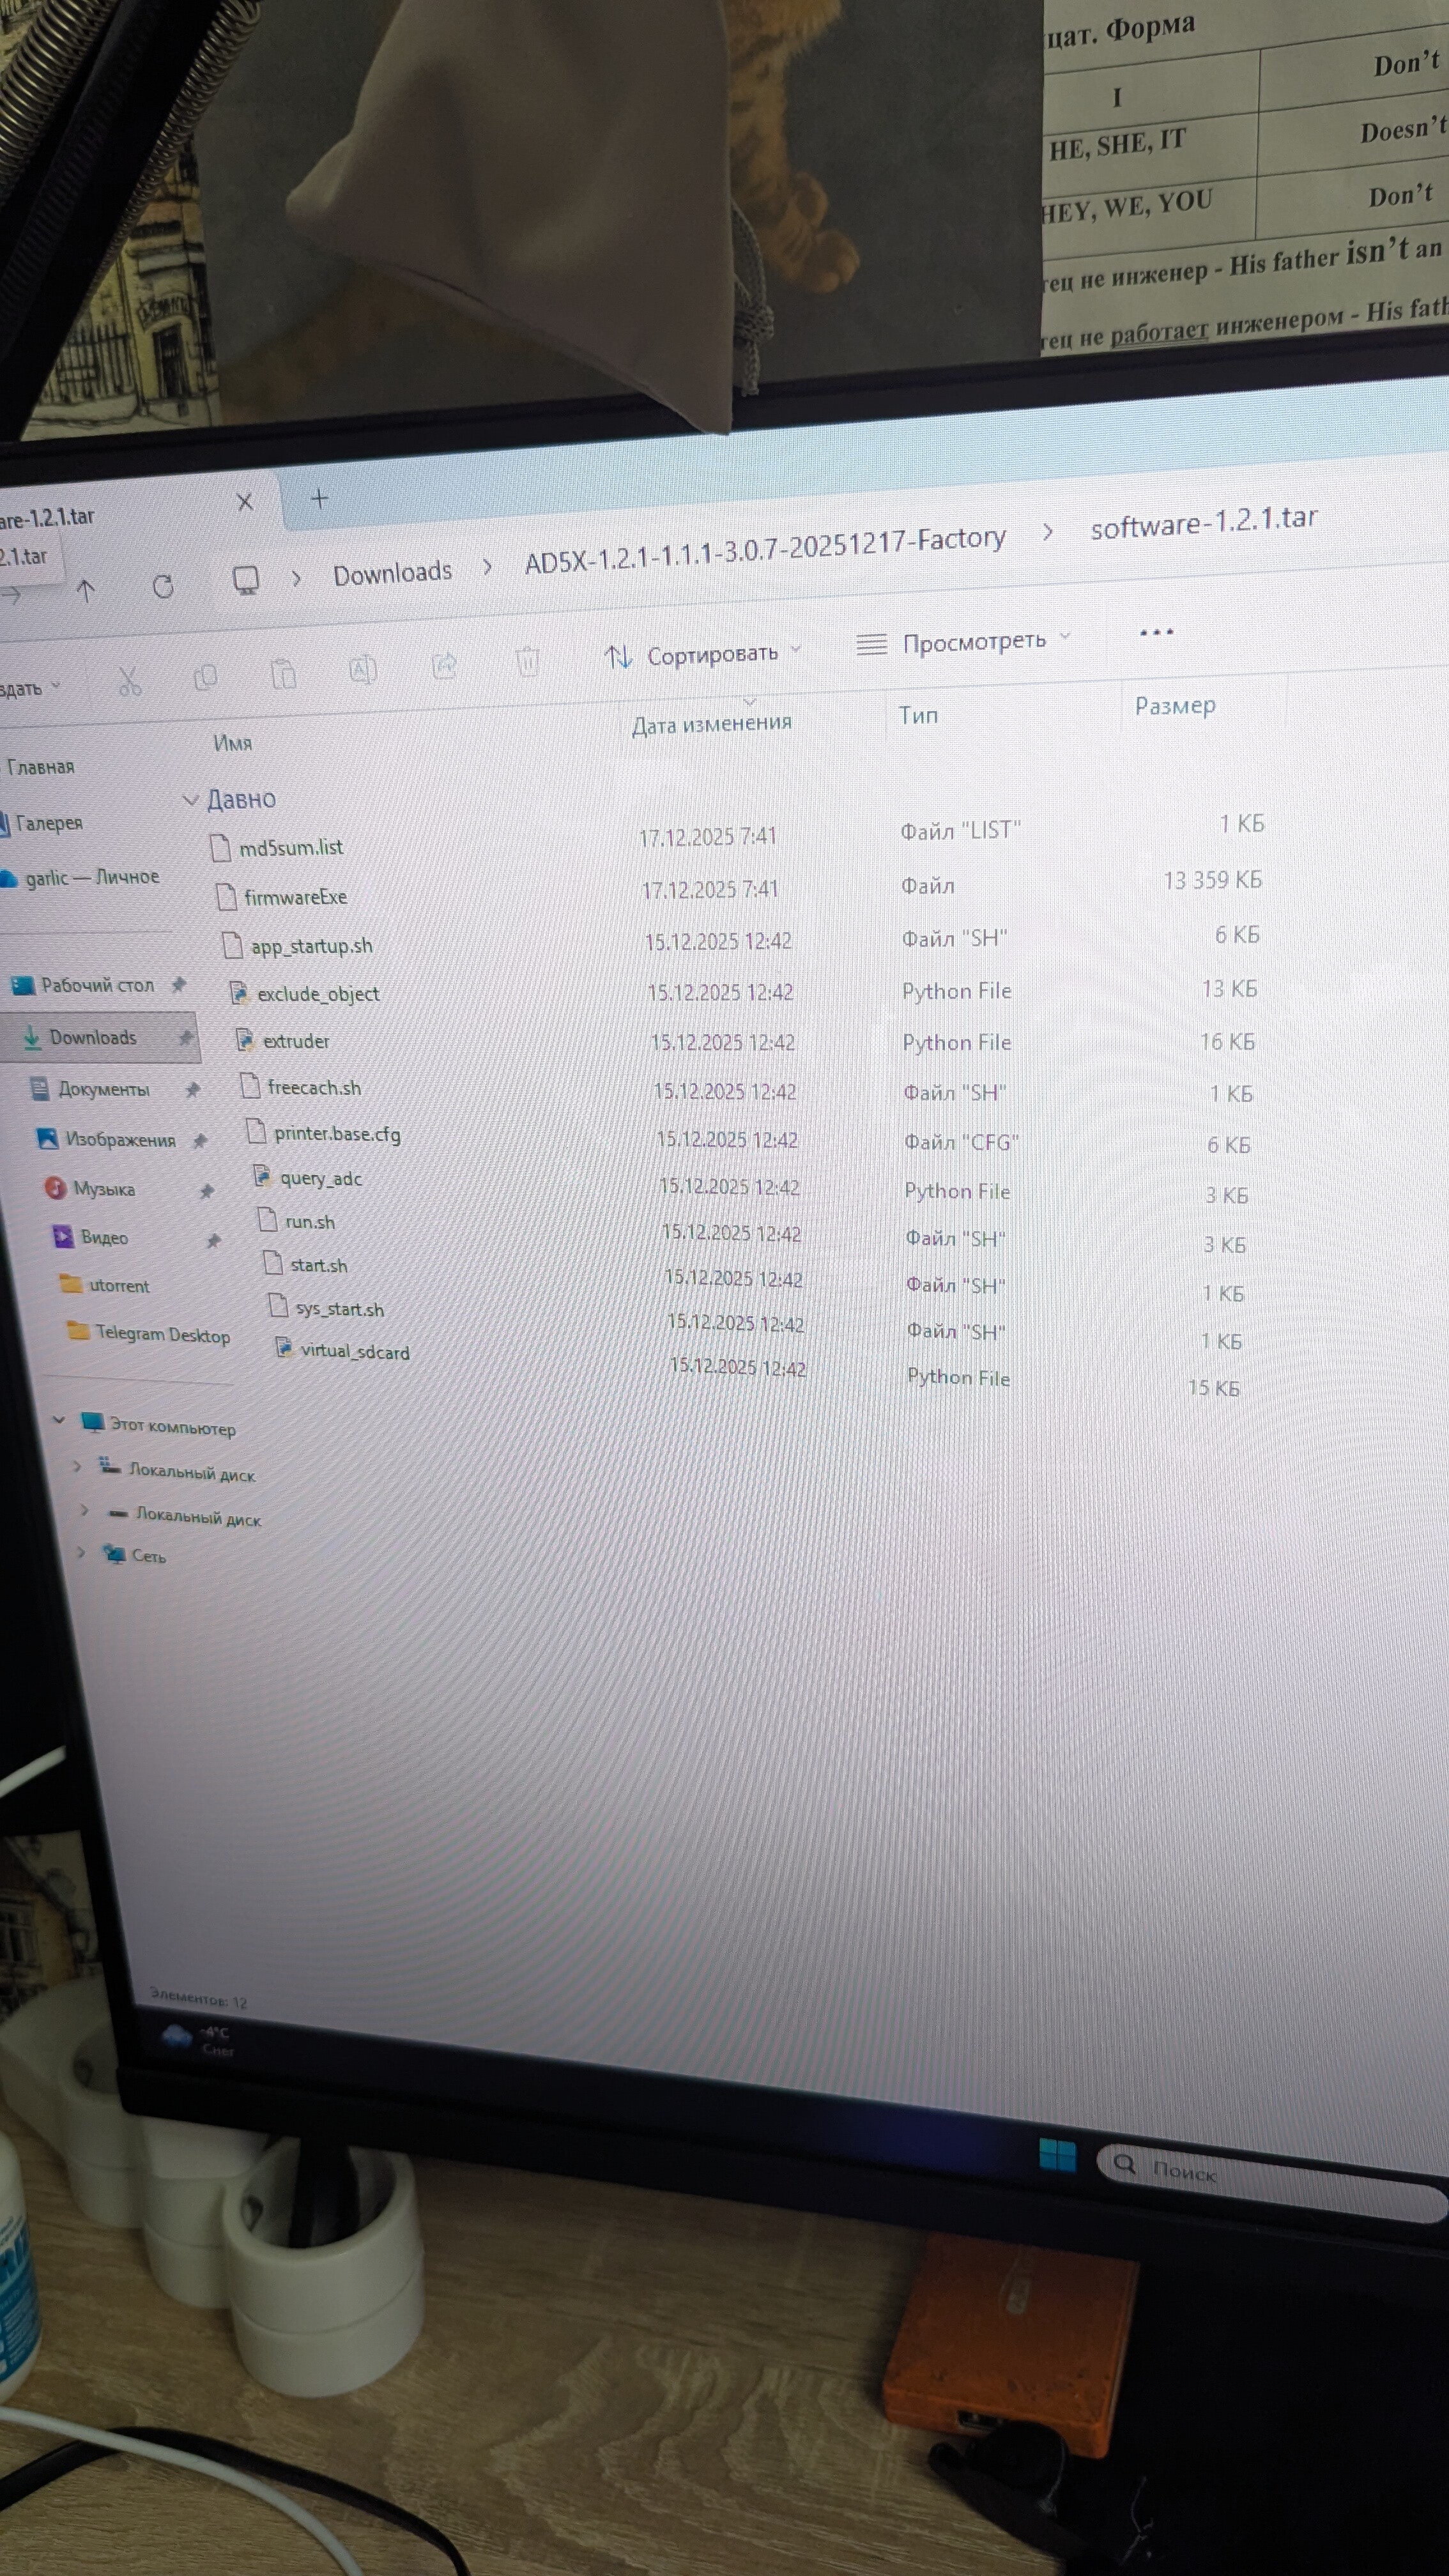The height and width of the screenshot is (2576, 1449).
Task: Click the Delete trash icon
Action: pos(527,660)
